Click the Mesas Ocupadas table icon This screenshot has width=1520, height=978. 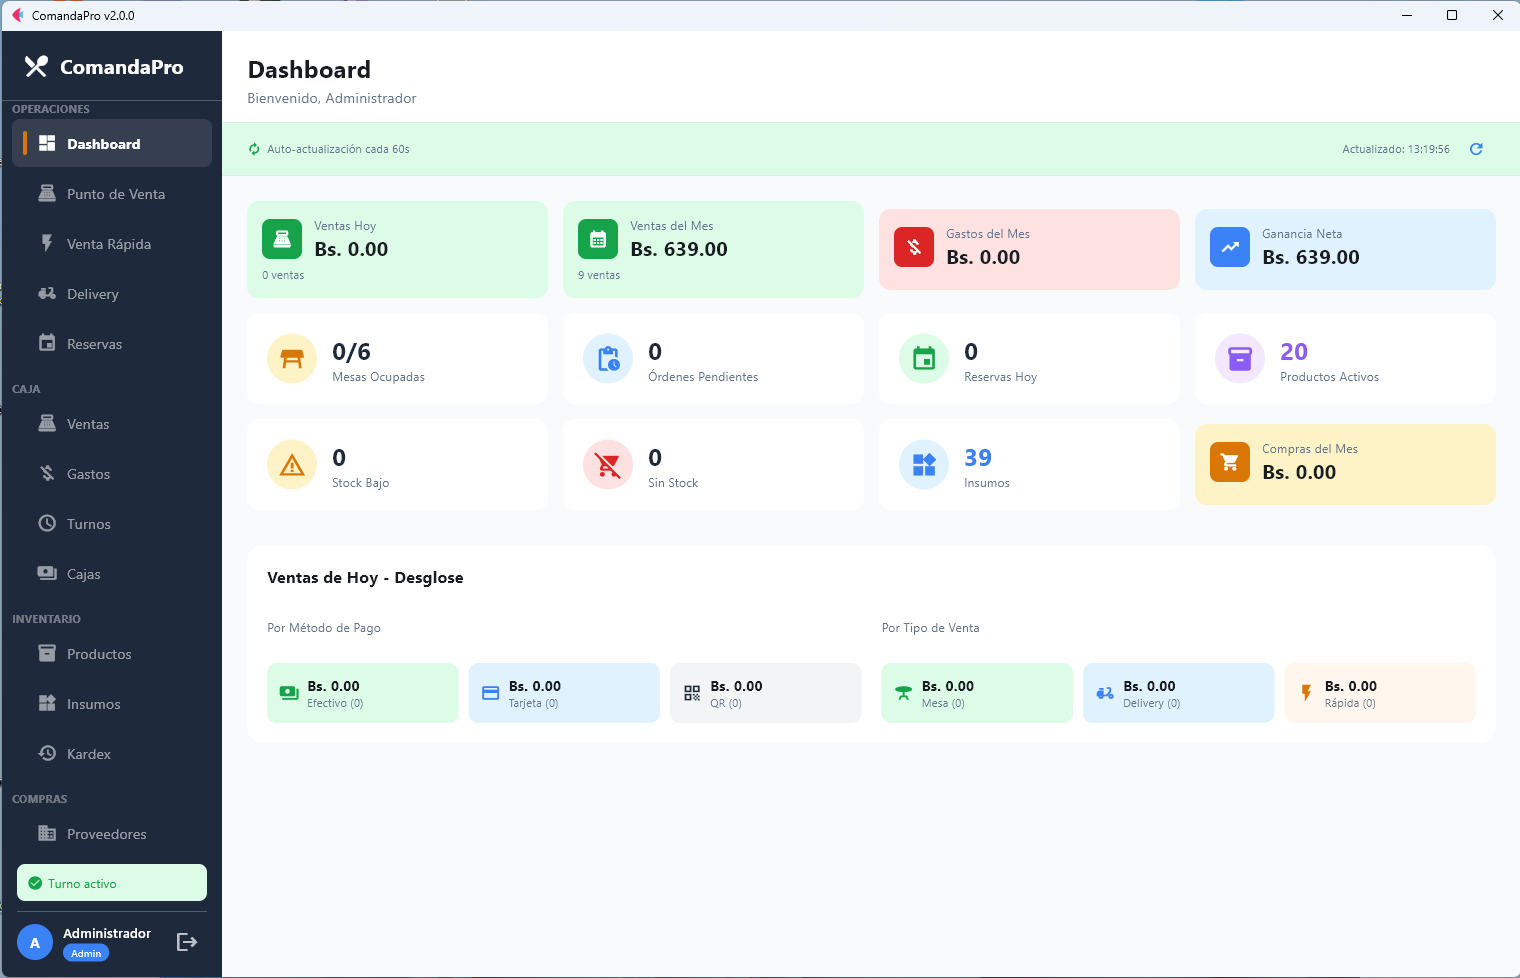click(292, 358)
